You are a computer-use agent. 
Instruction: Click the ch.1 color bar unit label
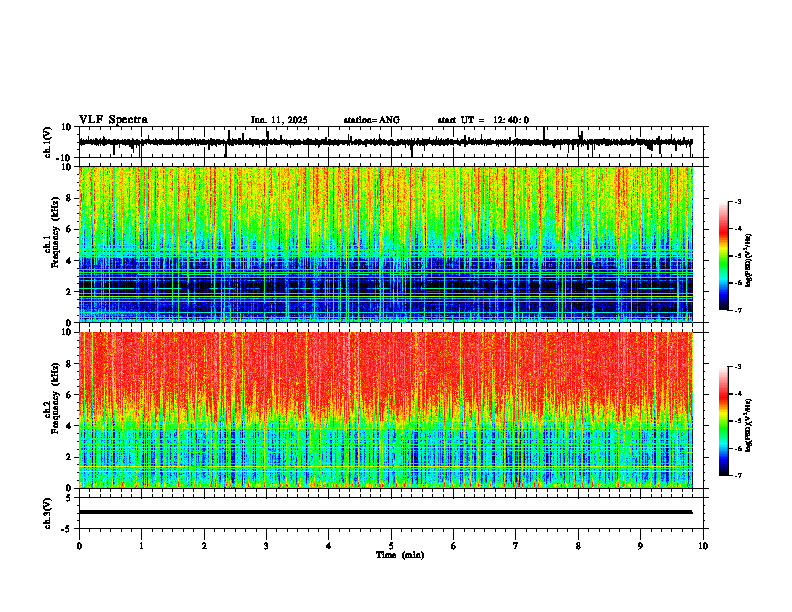749,261
